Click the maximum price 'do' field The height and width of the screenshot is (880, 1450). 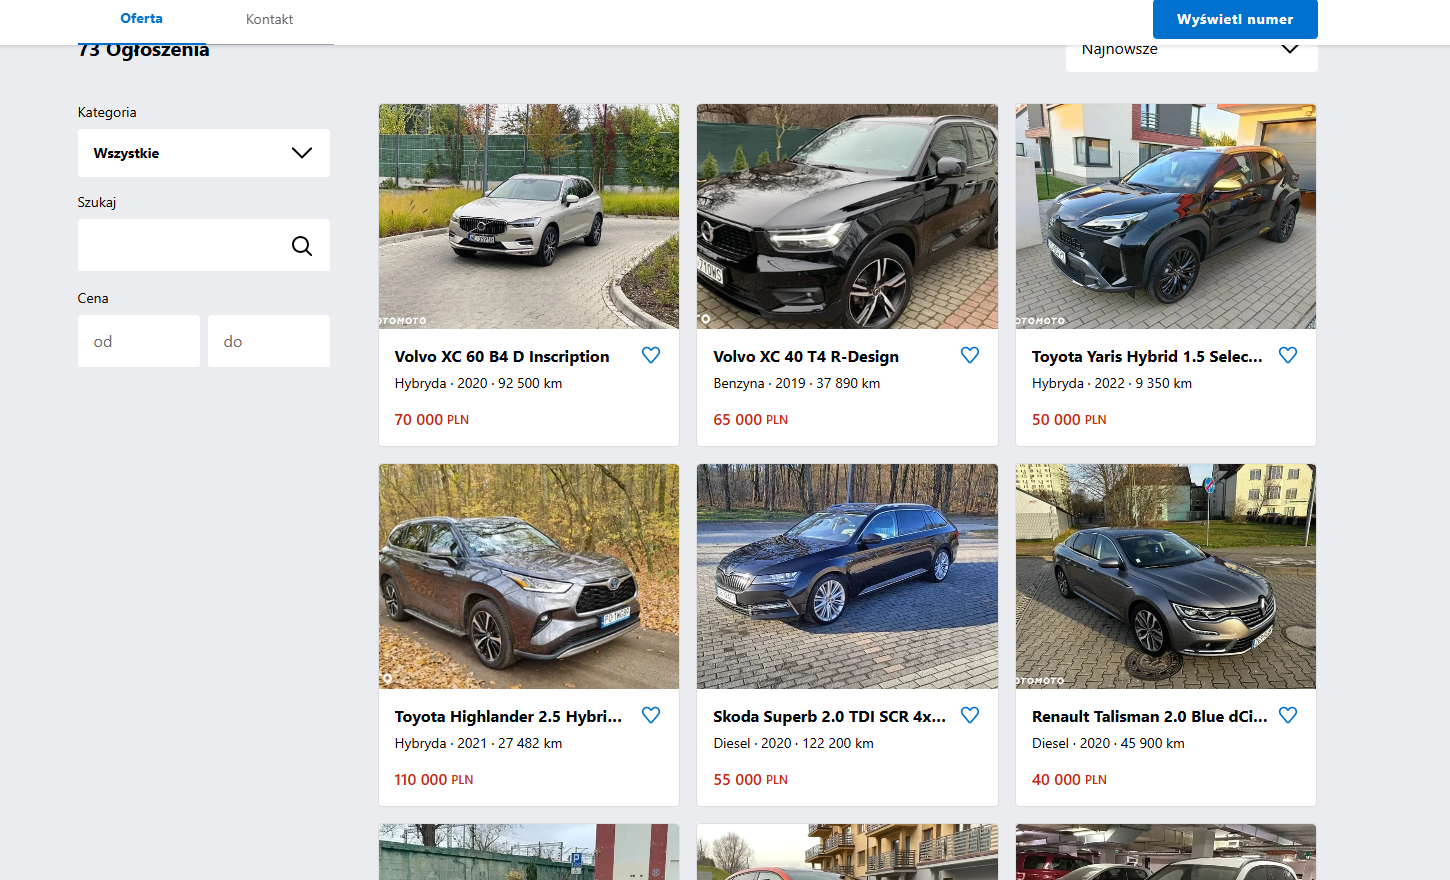(269, 341)
